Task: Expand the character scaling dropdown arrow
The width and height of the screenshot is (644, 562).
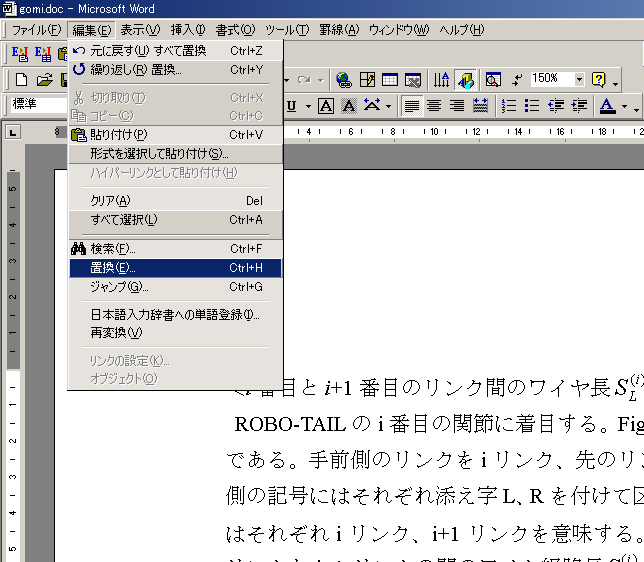Action: pos(388,106)
